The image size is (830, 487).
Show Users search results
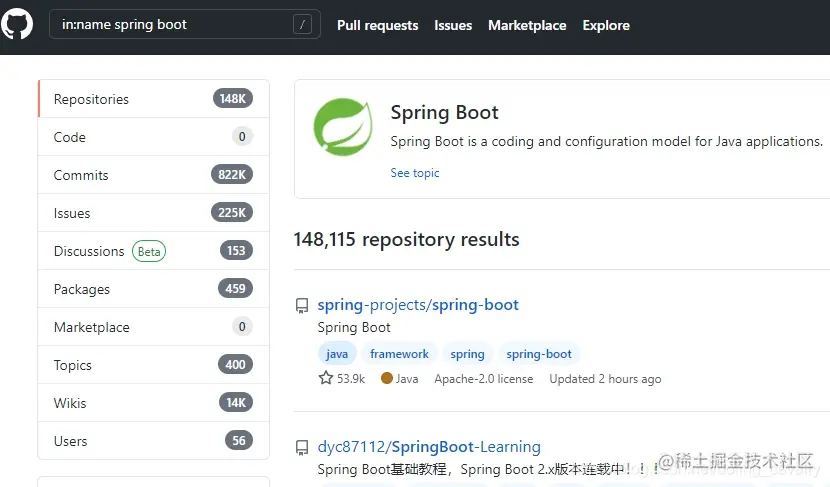(x=154, y=441)
